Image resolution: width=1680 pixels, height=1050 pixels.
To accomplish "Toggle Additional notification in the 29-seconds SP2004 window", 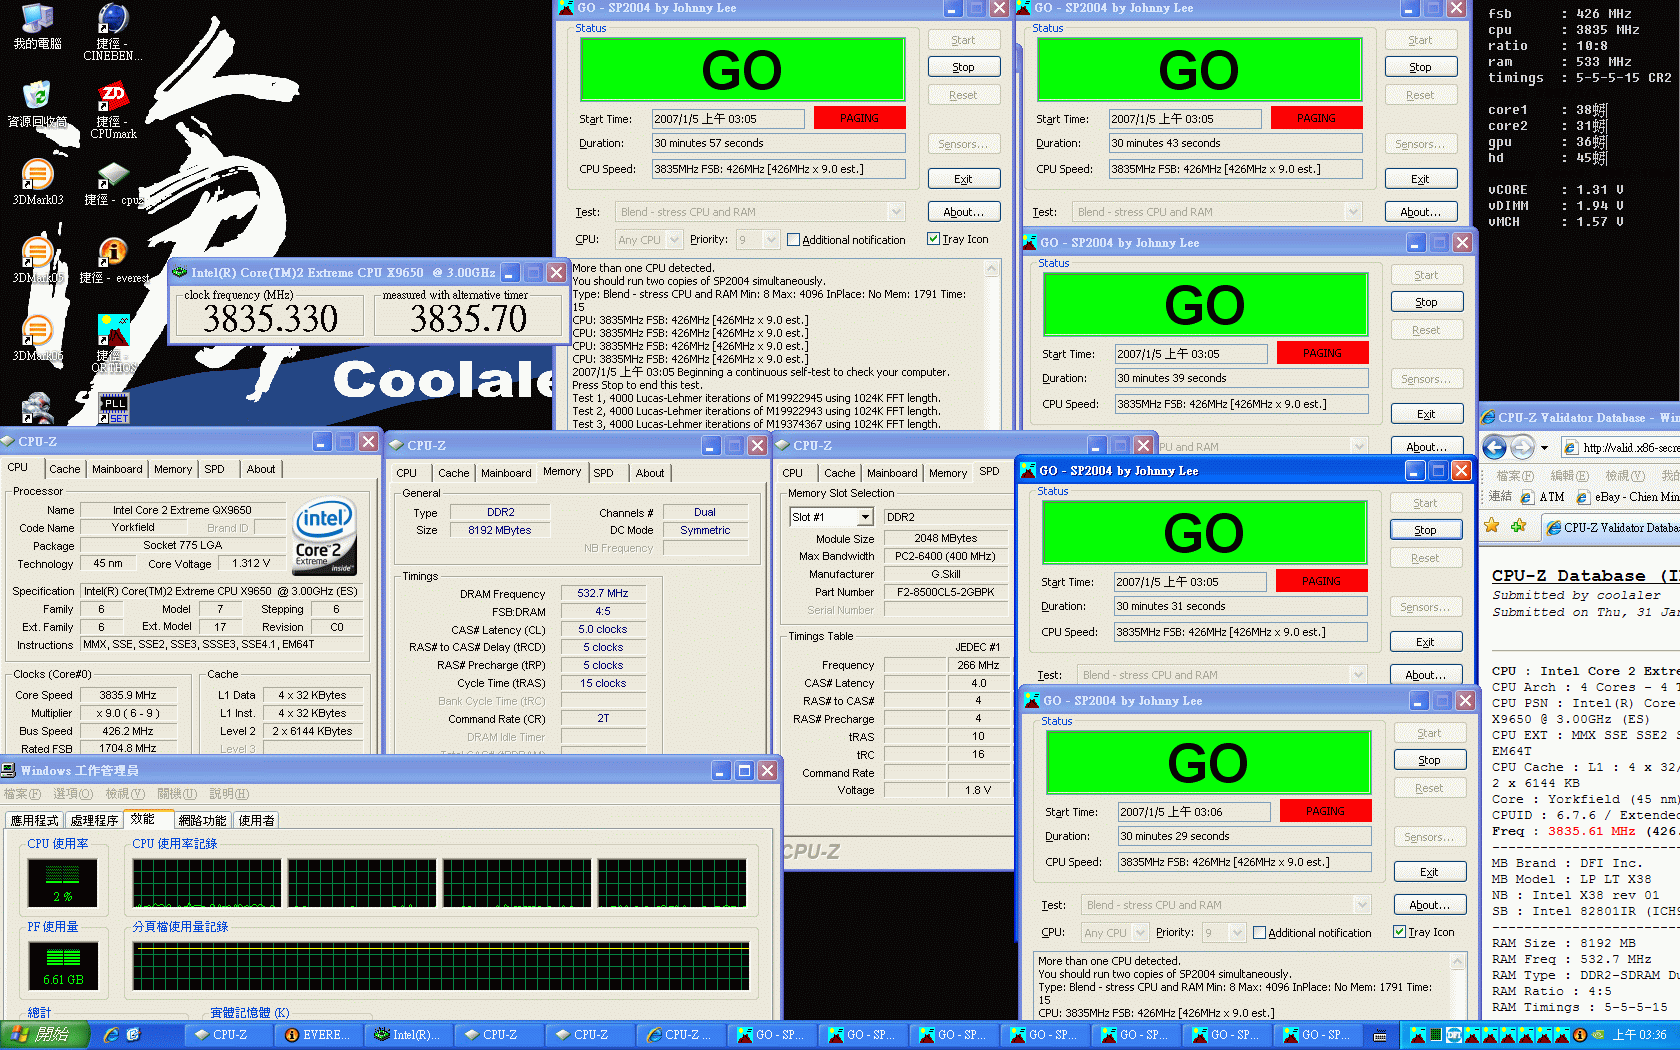I will click(x=1312, y=933).
